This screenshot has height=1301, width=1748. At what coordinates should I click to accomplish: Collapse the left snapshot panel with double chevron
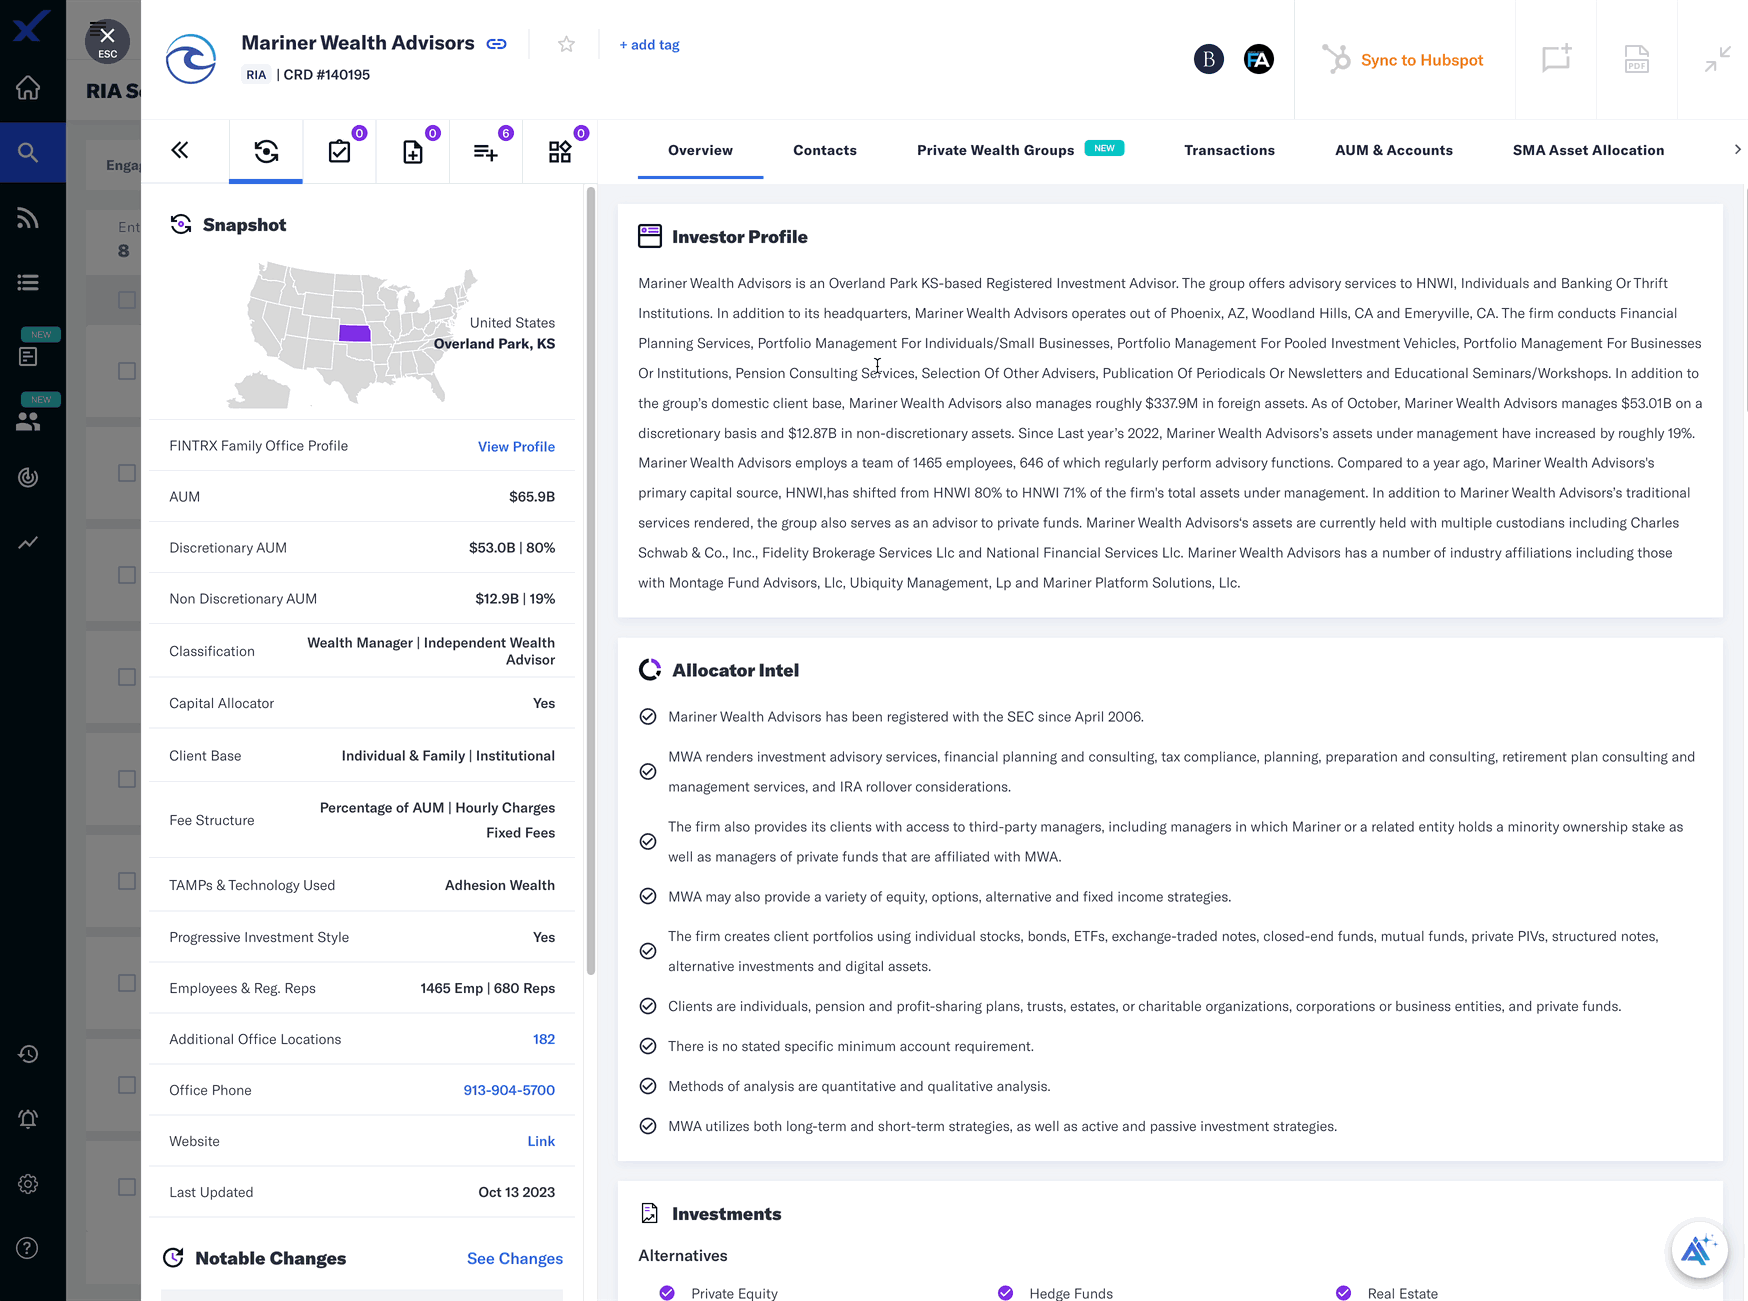coord(180,150)
